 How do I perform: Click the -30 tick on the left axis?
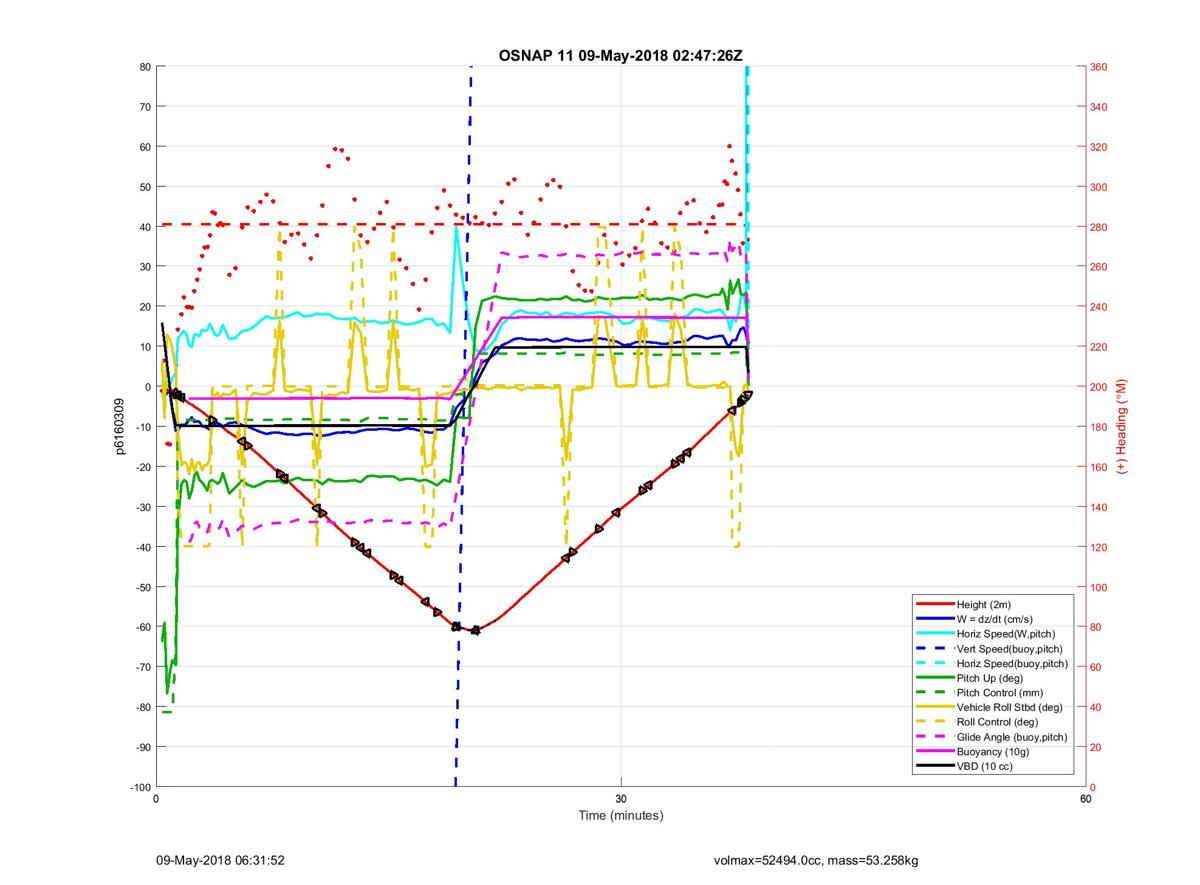(x=142, y=507)
